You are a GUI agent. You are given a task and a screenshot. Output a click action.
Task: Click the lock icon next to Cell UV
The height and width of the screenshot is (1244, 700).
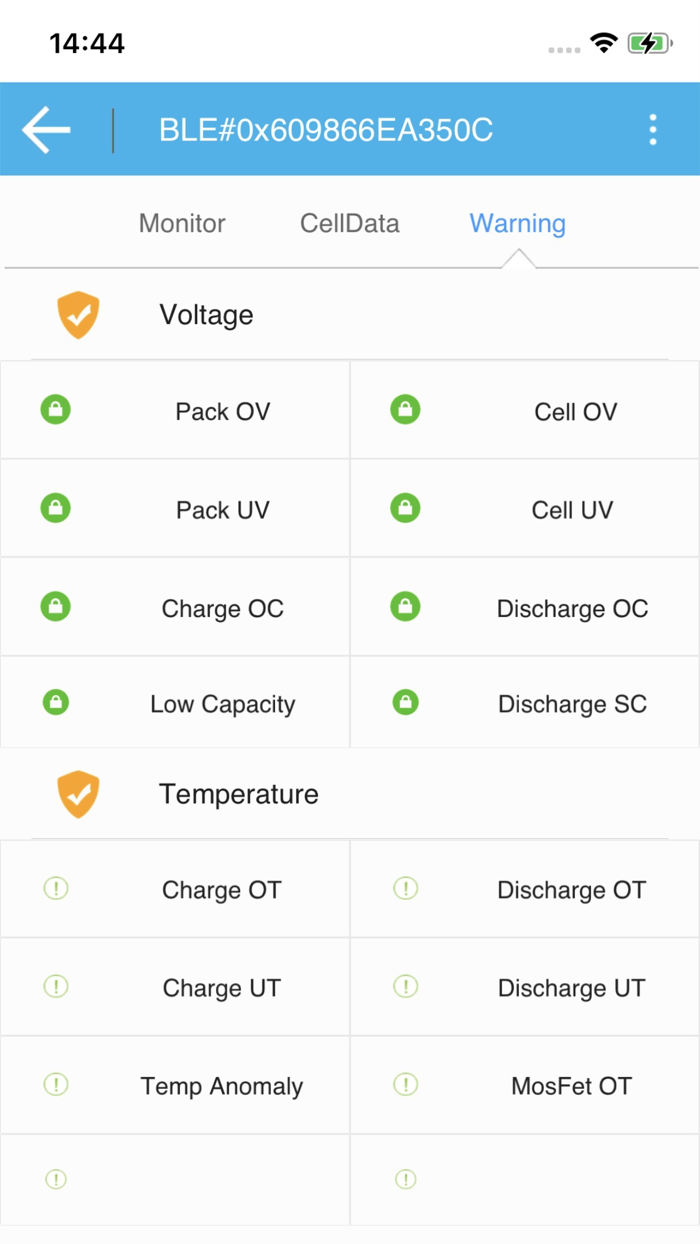pyautogui.click(x=403, y=507)
